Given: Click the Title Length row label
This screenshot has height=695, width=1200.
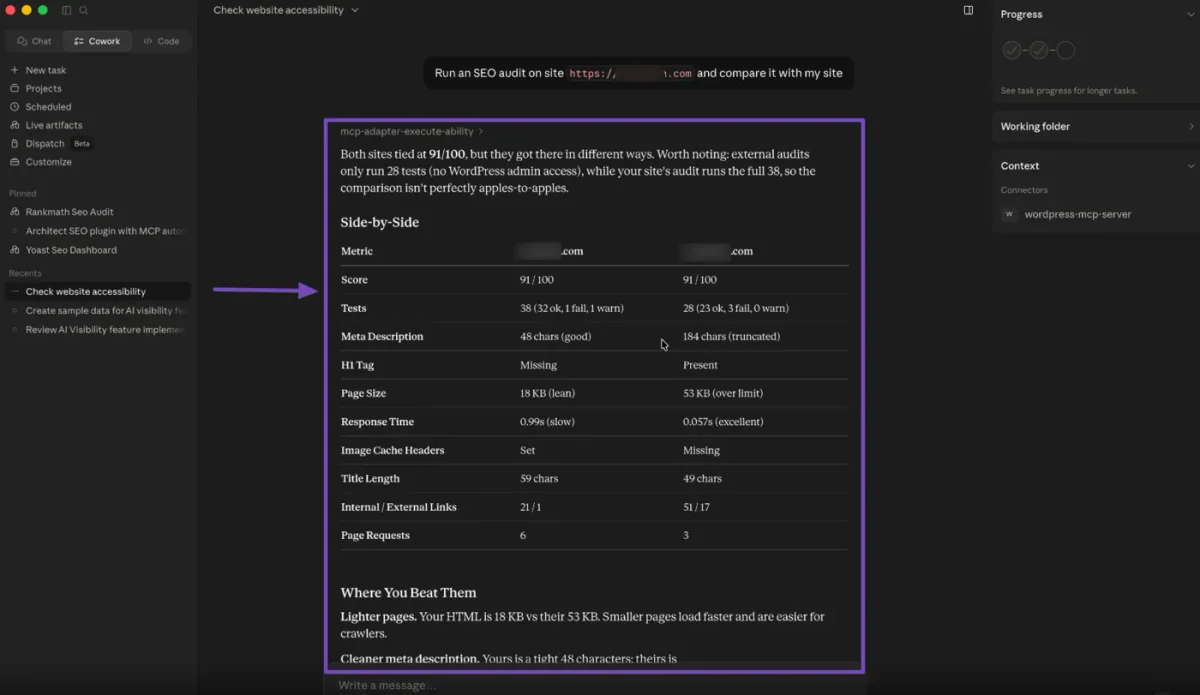Looking at the screenshot, I should point(370,479).
